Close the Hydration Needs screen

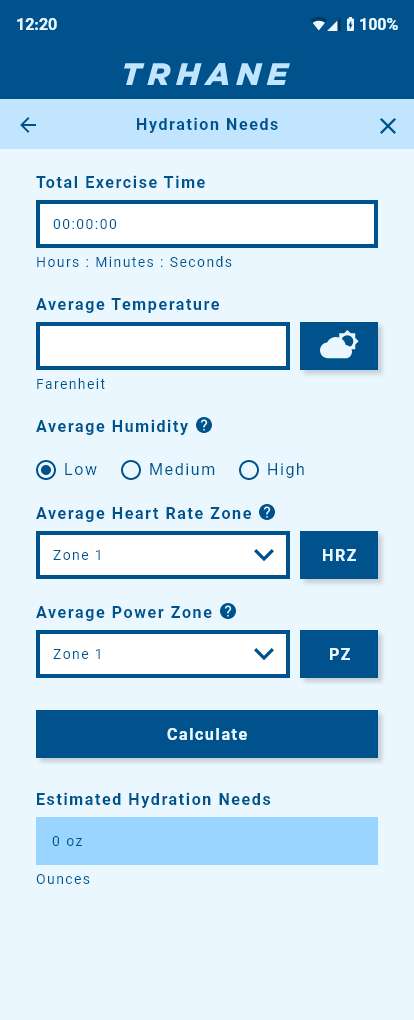pos(387,126)
